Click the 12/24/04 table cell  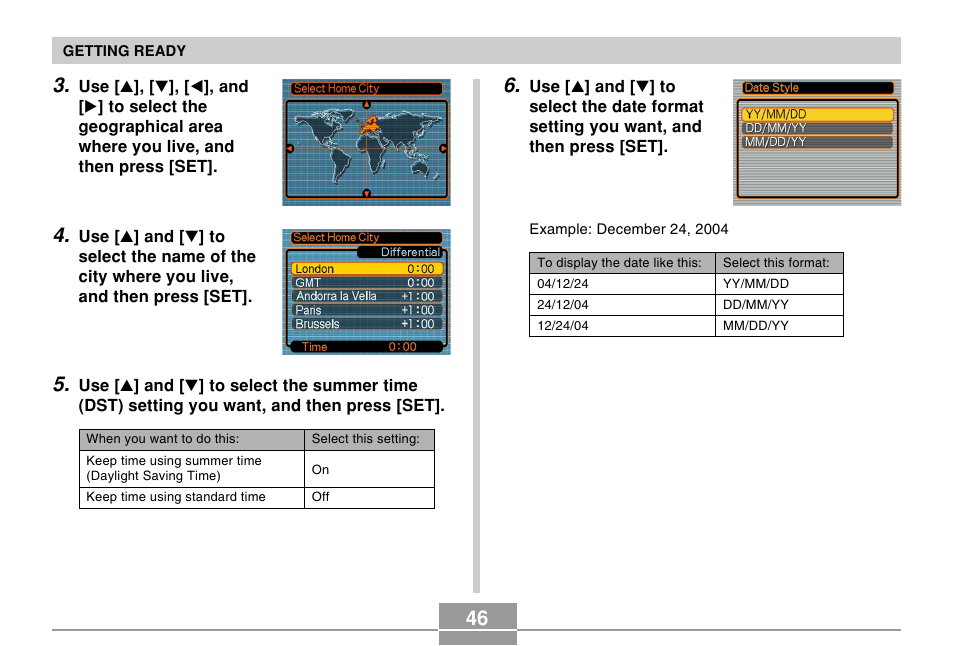click(x=622, y=326)
